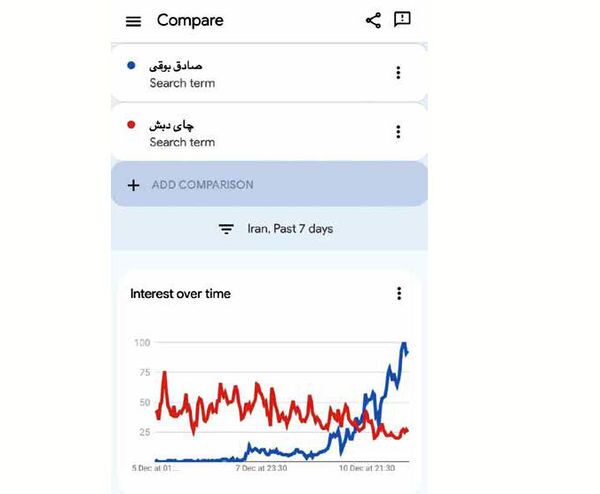Open the Iran, Past 7 days filter
Image resolution: width=600 pixels, height=494 pixels.
(290, 229)
